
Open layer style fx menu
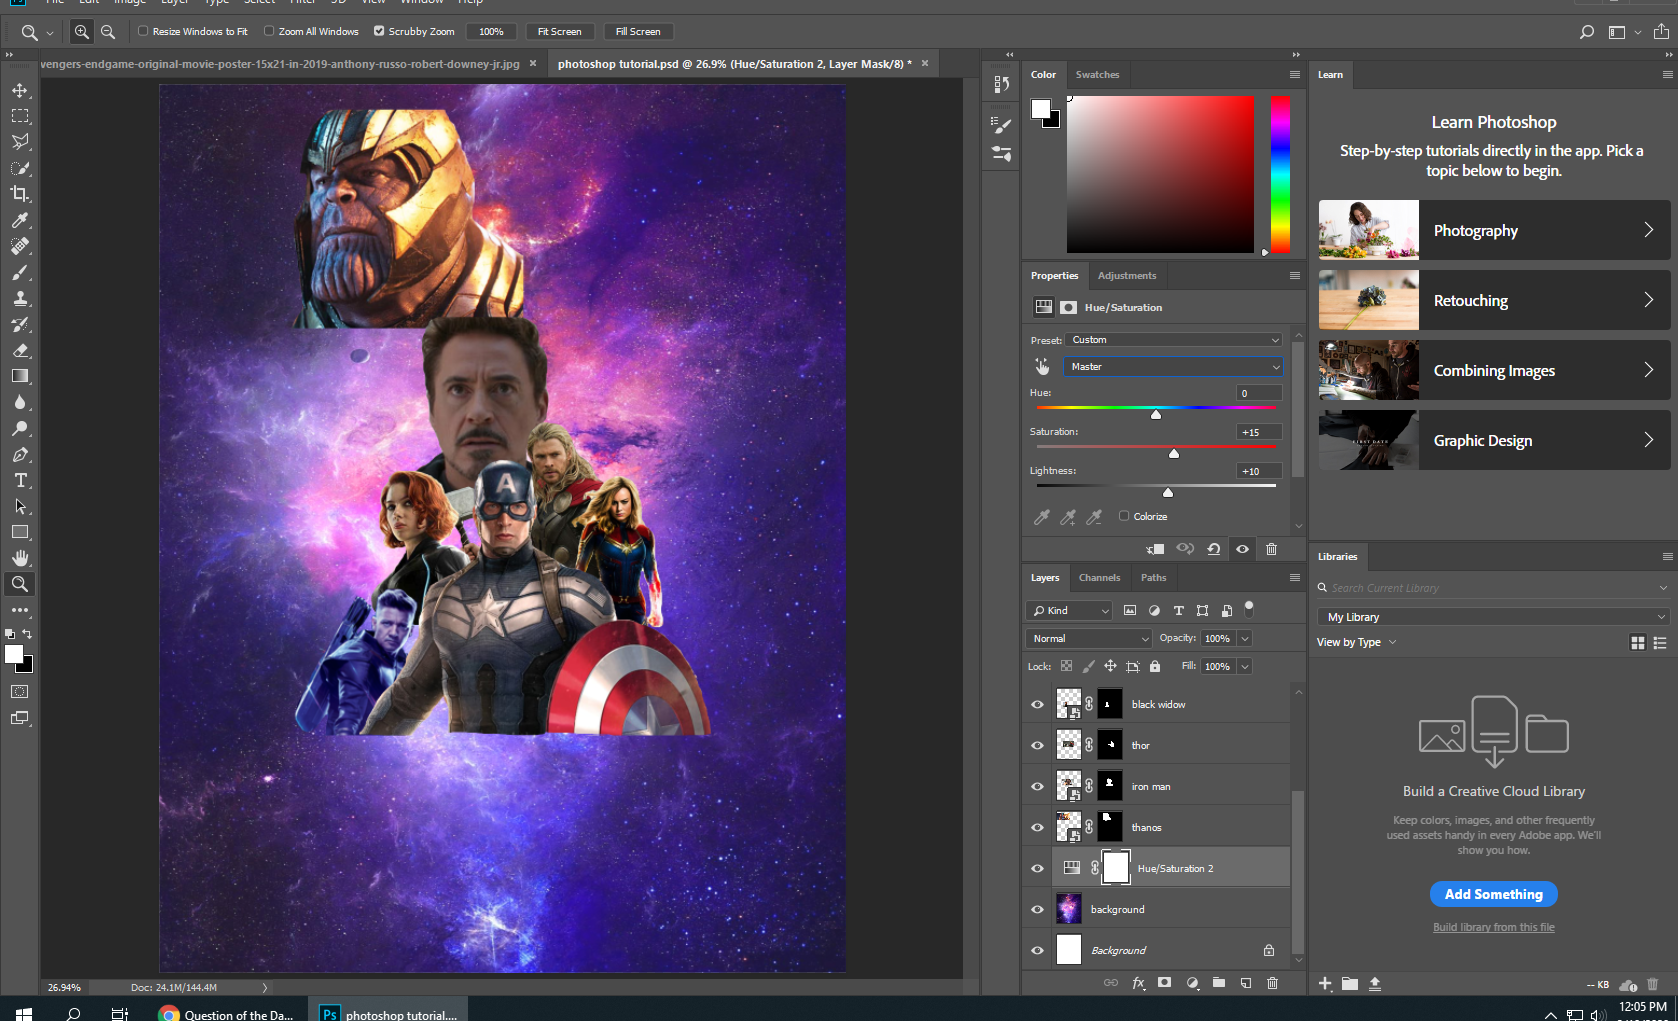pos(1138,983)
